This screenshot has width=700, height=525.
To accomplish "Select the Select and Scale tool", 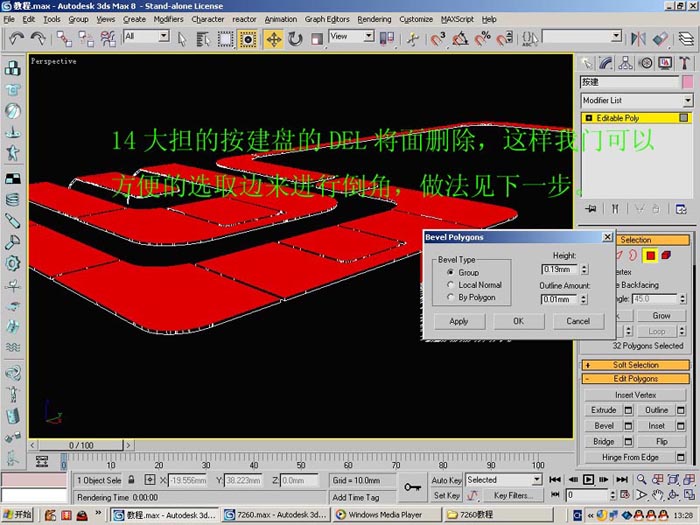I will [x=317, y=39].
